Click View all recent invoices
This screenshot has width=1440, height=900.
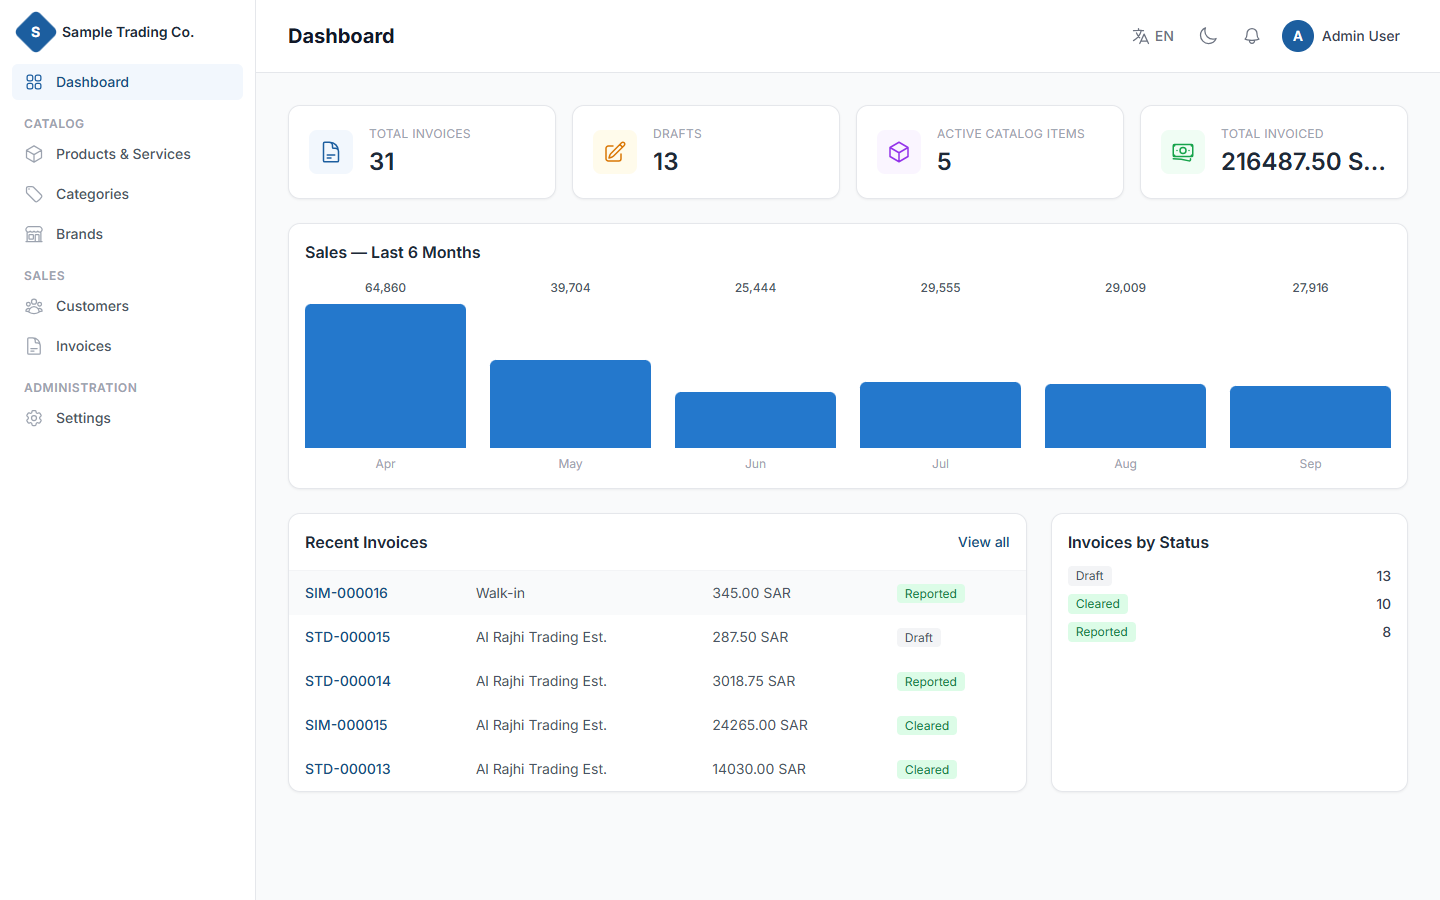983,542
